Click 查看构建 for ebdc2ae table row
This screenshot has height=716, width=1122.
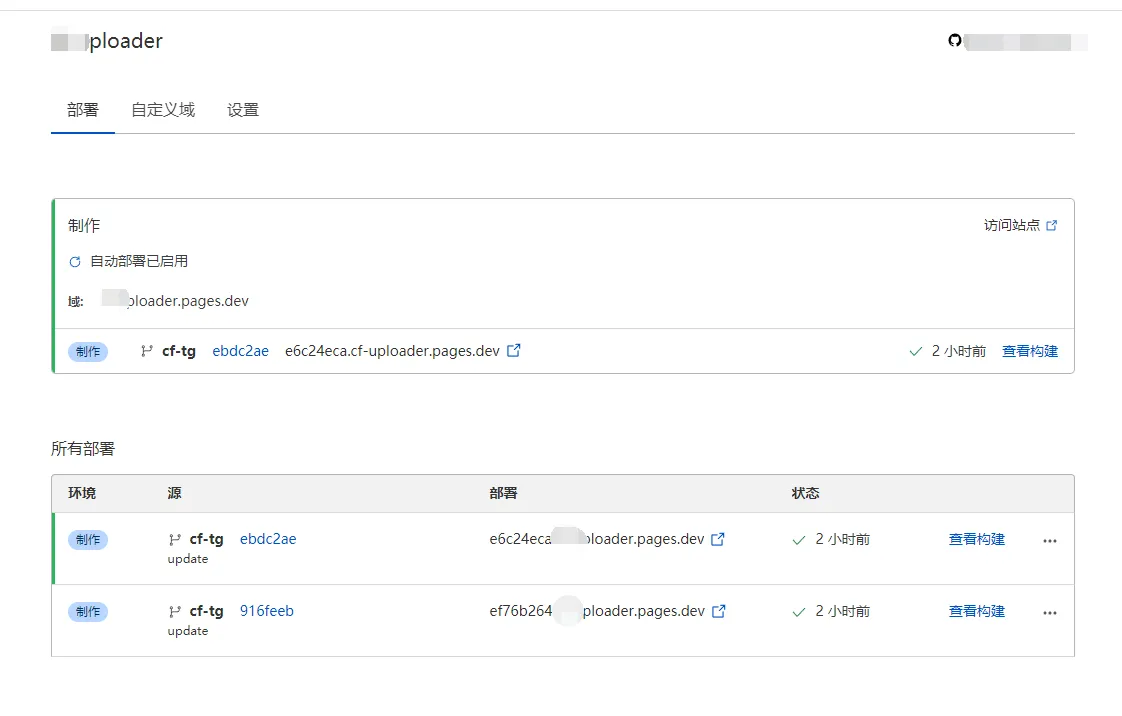(977, 539)
